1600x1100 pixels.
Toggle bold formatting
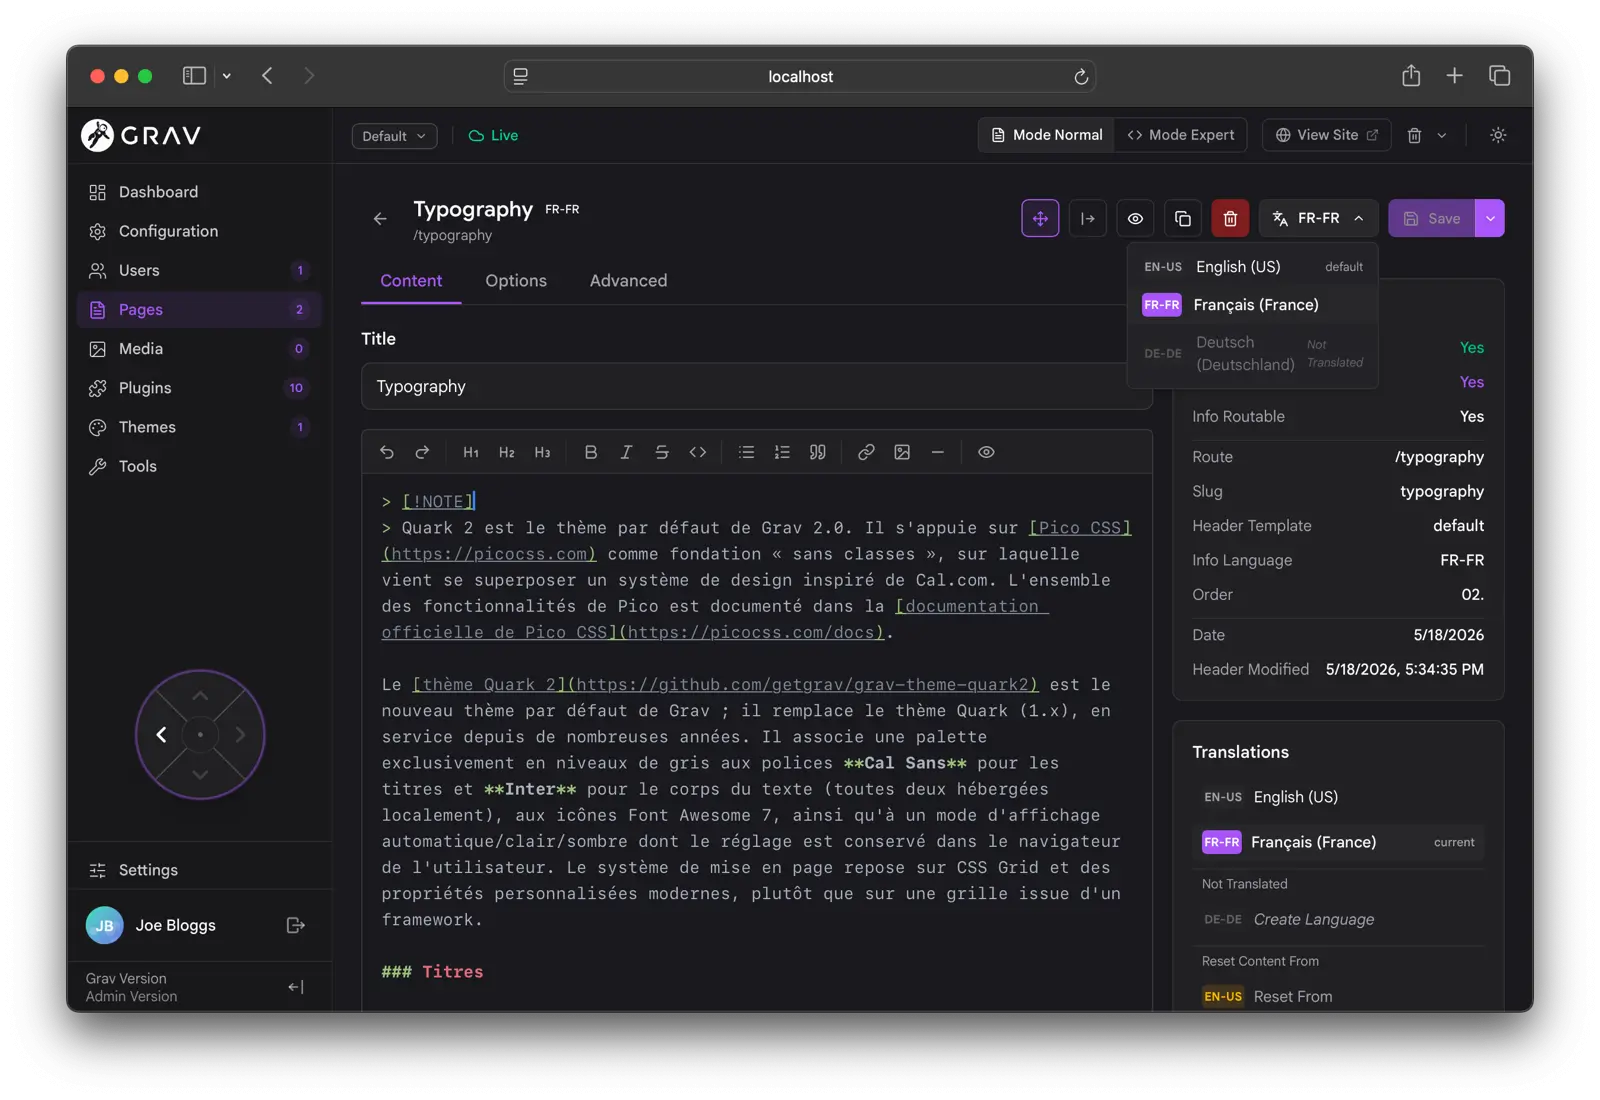pyautogui.click(x=591, y=452)
